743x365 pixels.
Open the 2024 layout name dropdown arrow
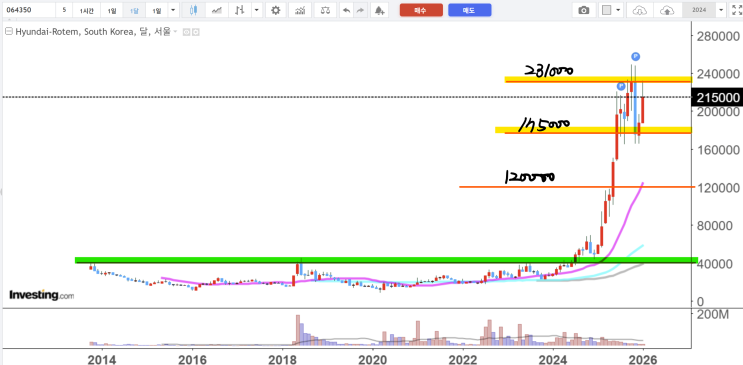pos(721,10)
